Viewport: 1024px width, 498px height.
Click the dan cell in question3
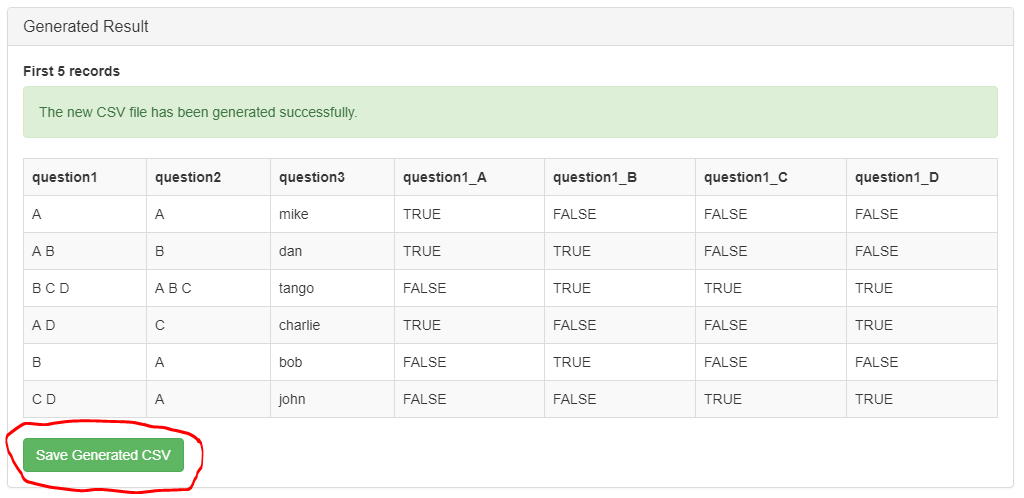pos(290,251)
